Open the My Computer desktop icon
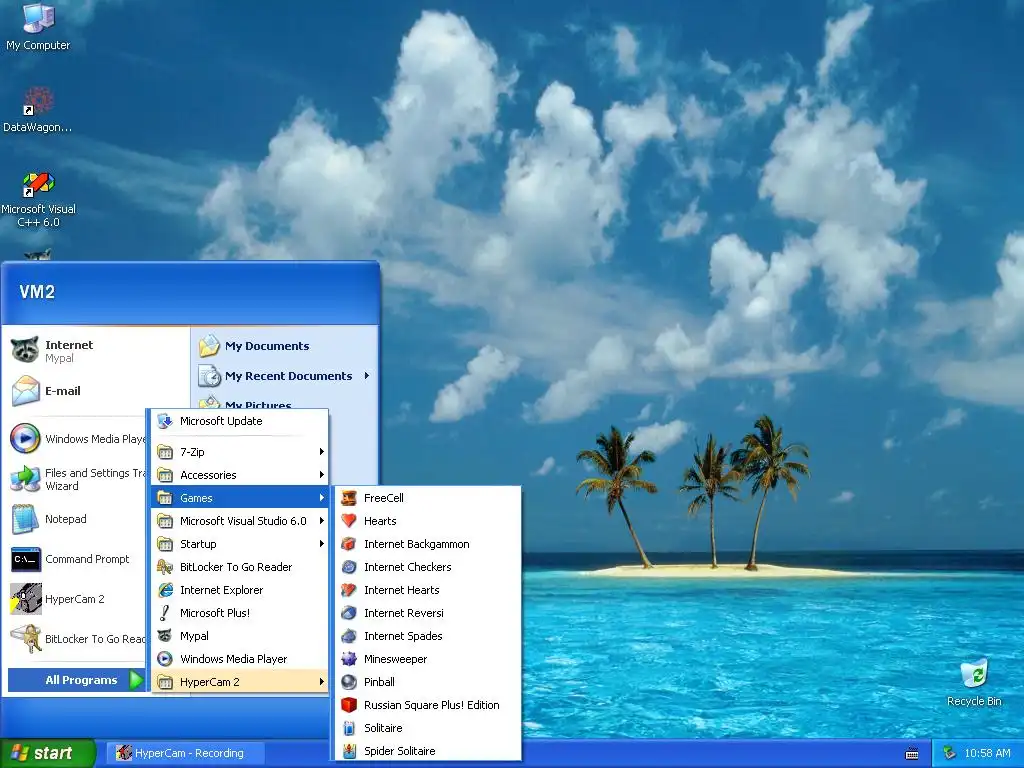Viewport: 1024px width, 768px height. tap(38, 18)
